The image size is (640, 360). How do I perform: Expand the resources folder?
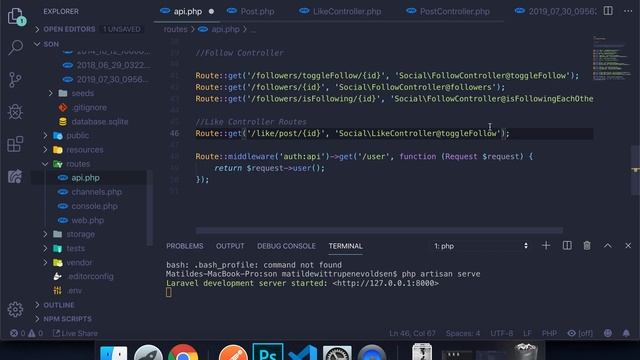45,149
